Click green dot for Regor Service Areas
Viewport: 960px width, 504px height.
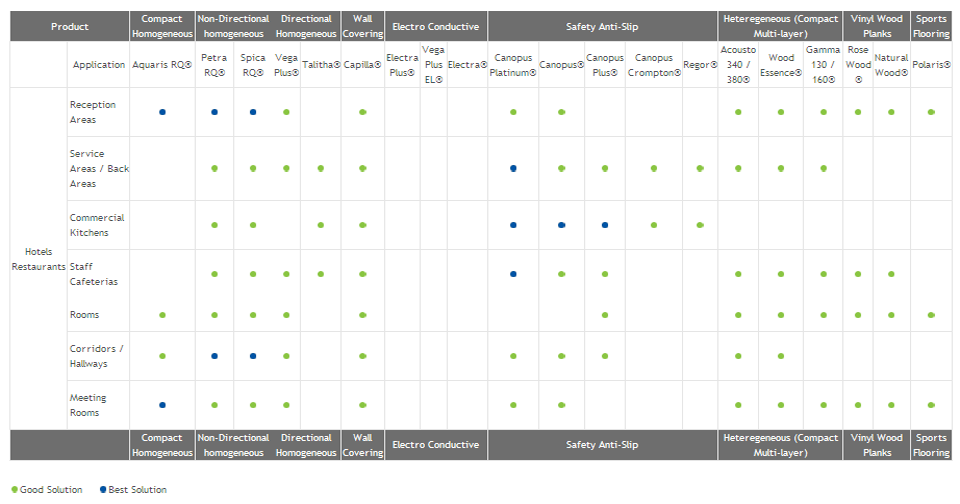[700, 168]
